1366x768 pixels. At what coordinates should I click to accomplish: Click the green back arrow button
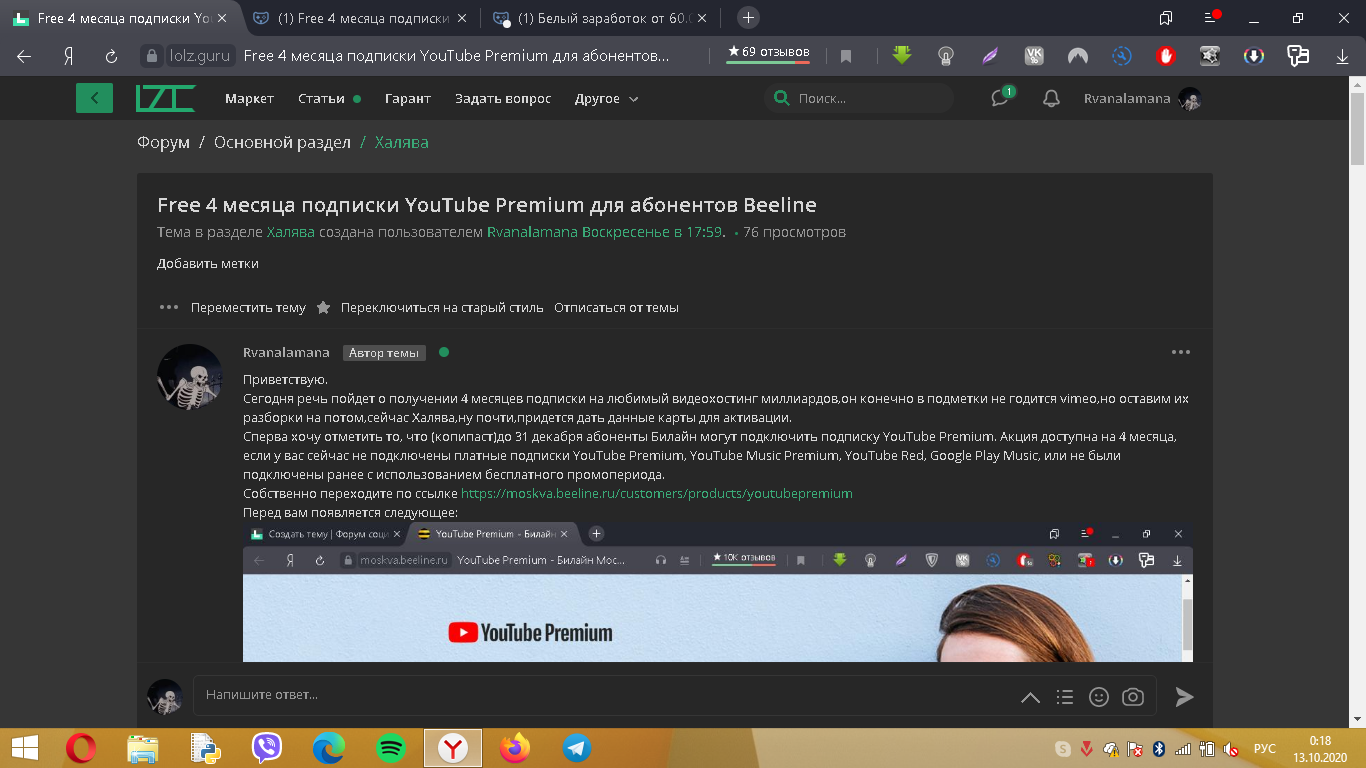[x=94, y=98]
